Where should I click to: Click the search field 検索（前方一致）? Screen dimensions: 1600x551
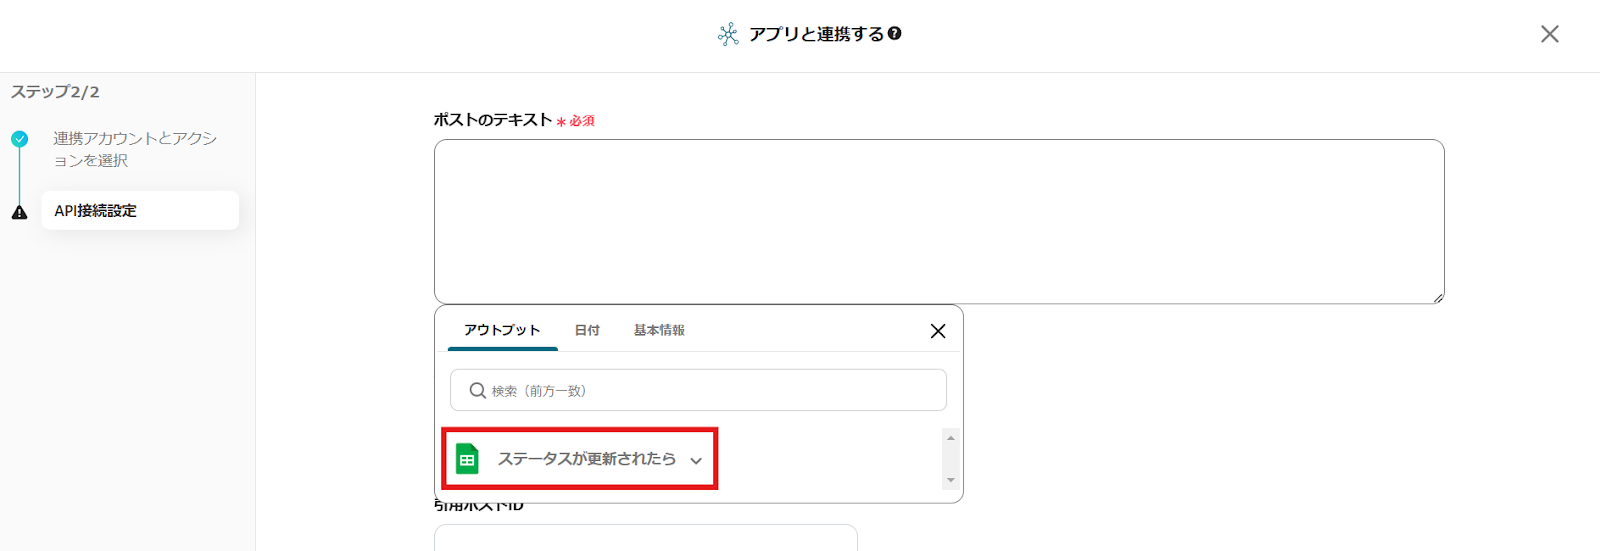(x=698, y=390)
